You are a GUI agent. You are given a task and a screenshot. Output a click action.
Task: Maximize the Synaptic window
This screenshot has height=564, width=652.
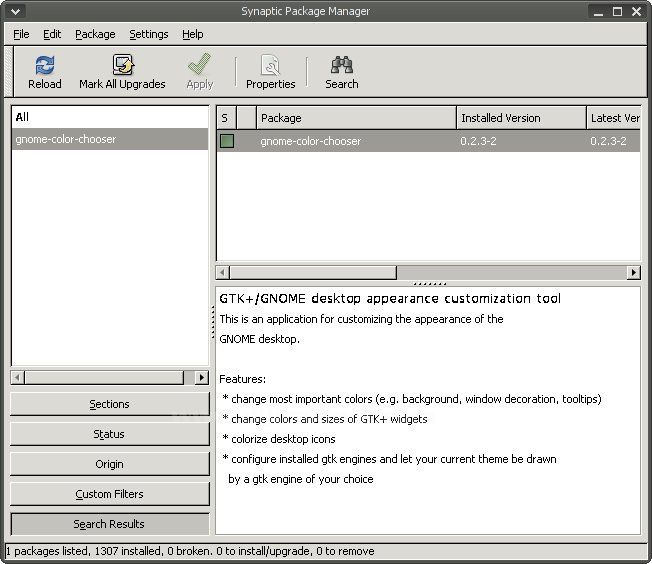click(x=617, y=11)
